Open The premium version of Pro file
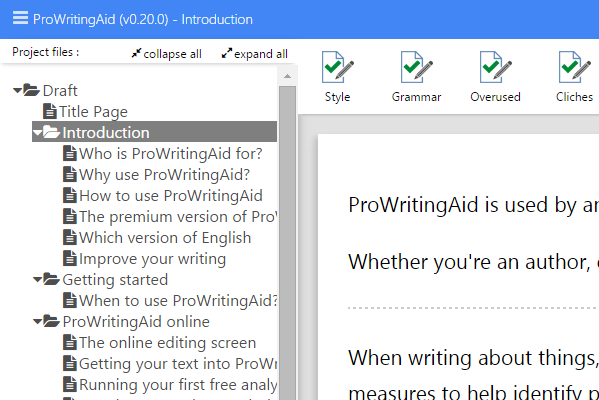This screenshot has width=599, height=400. click(x=178, y=217)
